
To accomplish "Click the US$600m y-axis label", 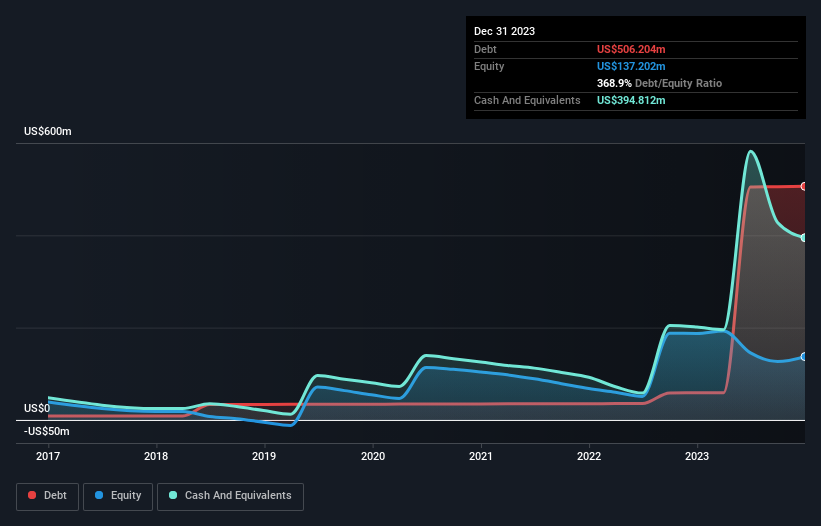I will [x=48, y=131].
